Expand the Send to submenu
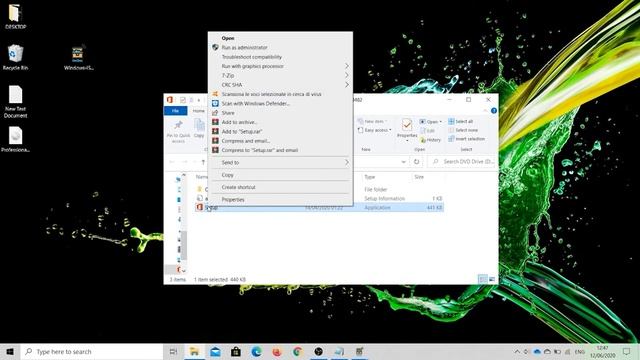Screen dimensions: 640x360 280,162
